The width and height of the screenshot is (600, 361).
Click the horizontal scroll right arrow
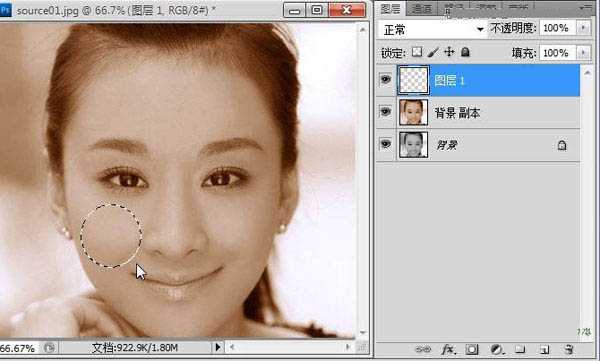click(x=348, y=347)
